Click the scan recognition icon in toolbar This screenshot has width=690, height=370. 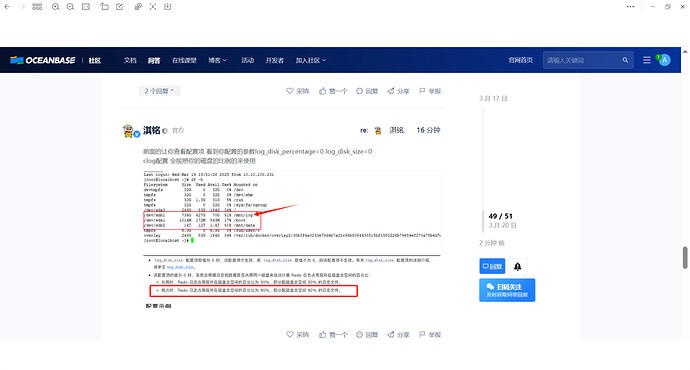pyautogui.click(x=153, y=7)
